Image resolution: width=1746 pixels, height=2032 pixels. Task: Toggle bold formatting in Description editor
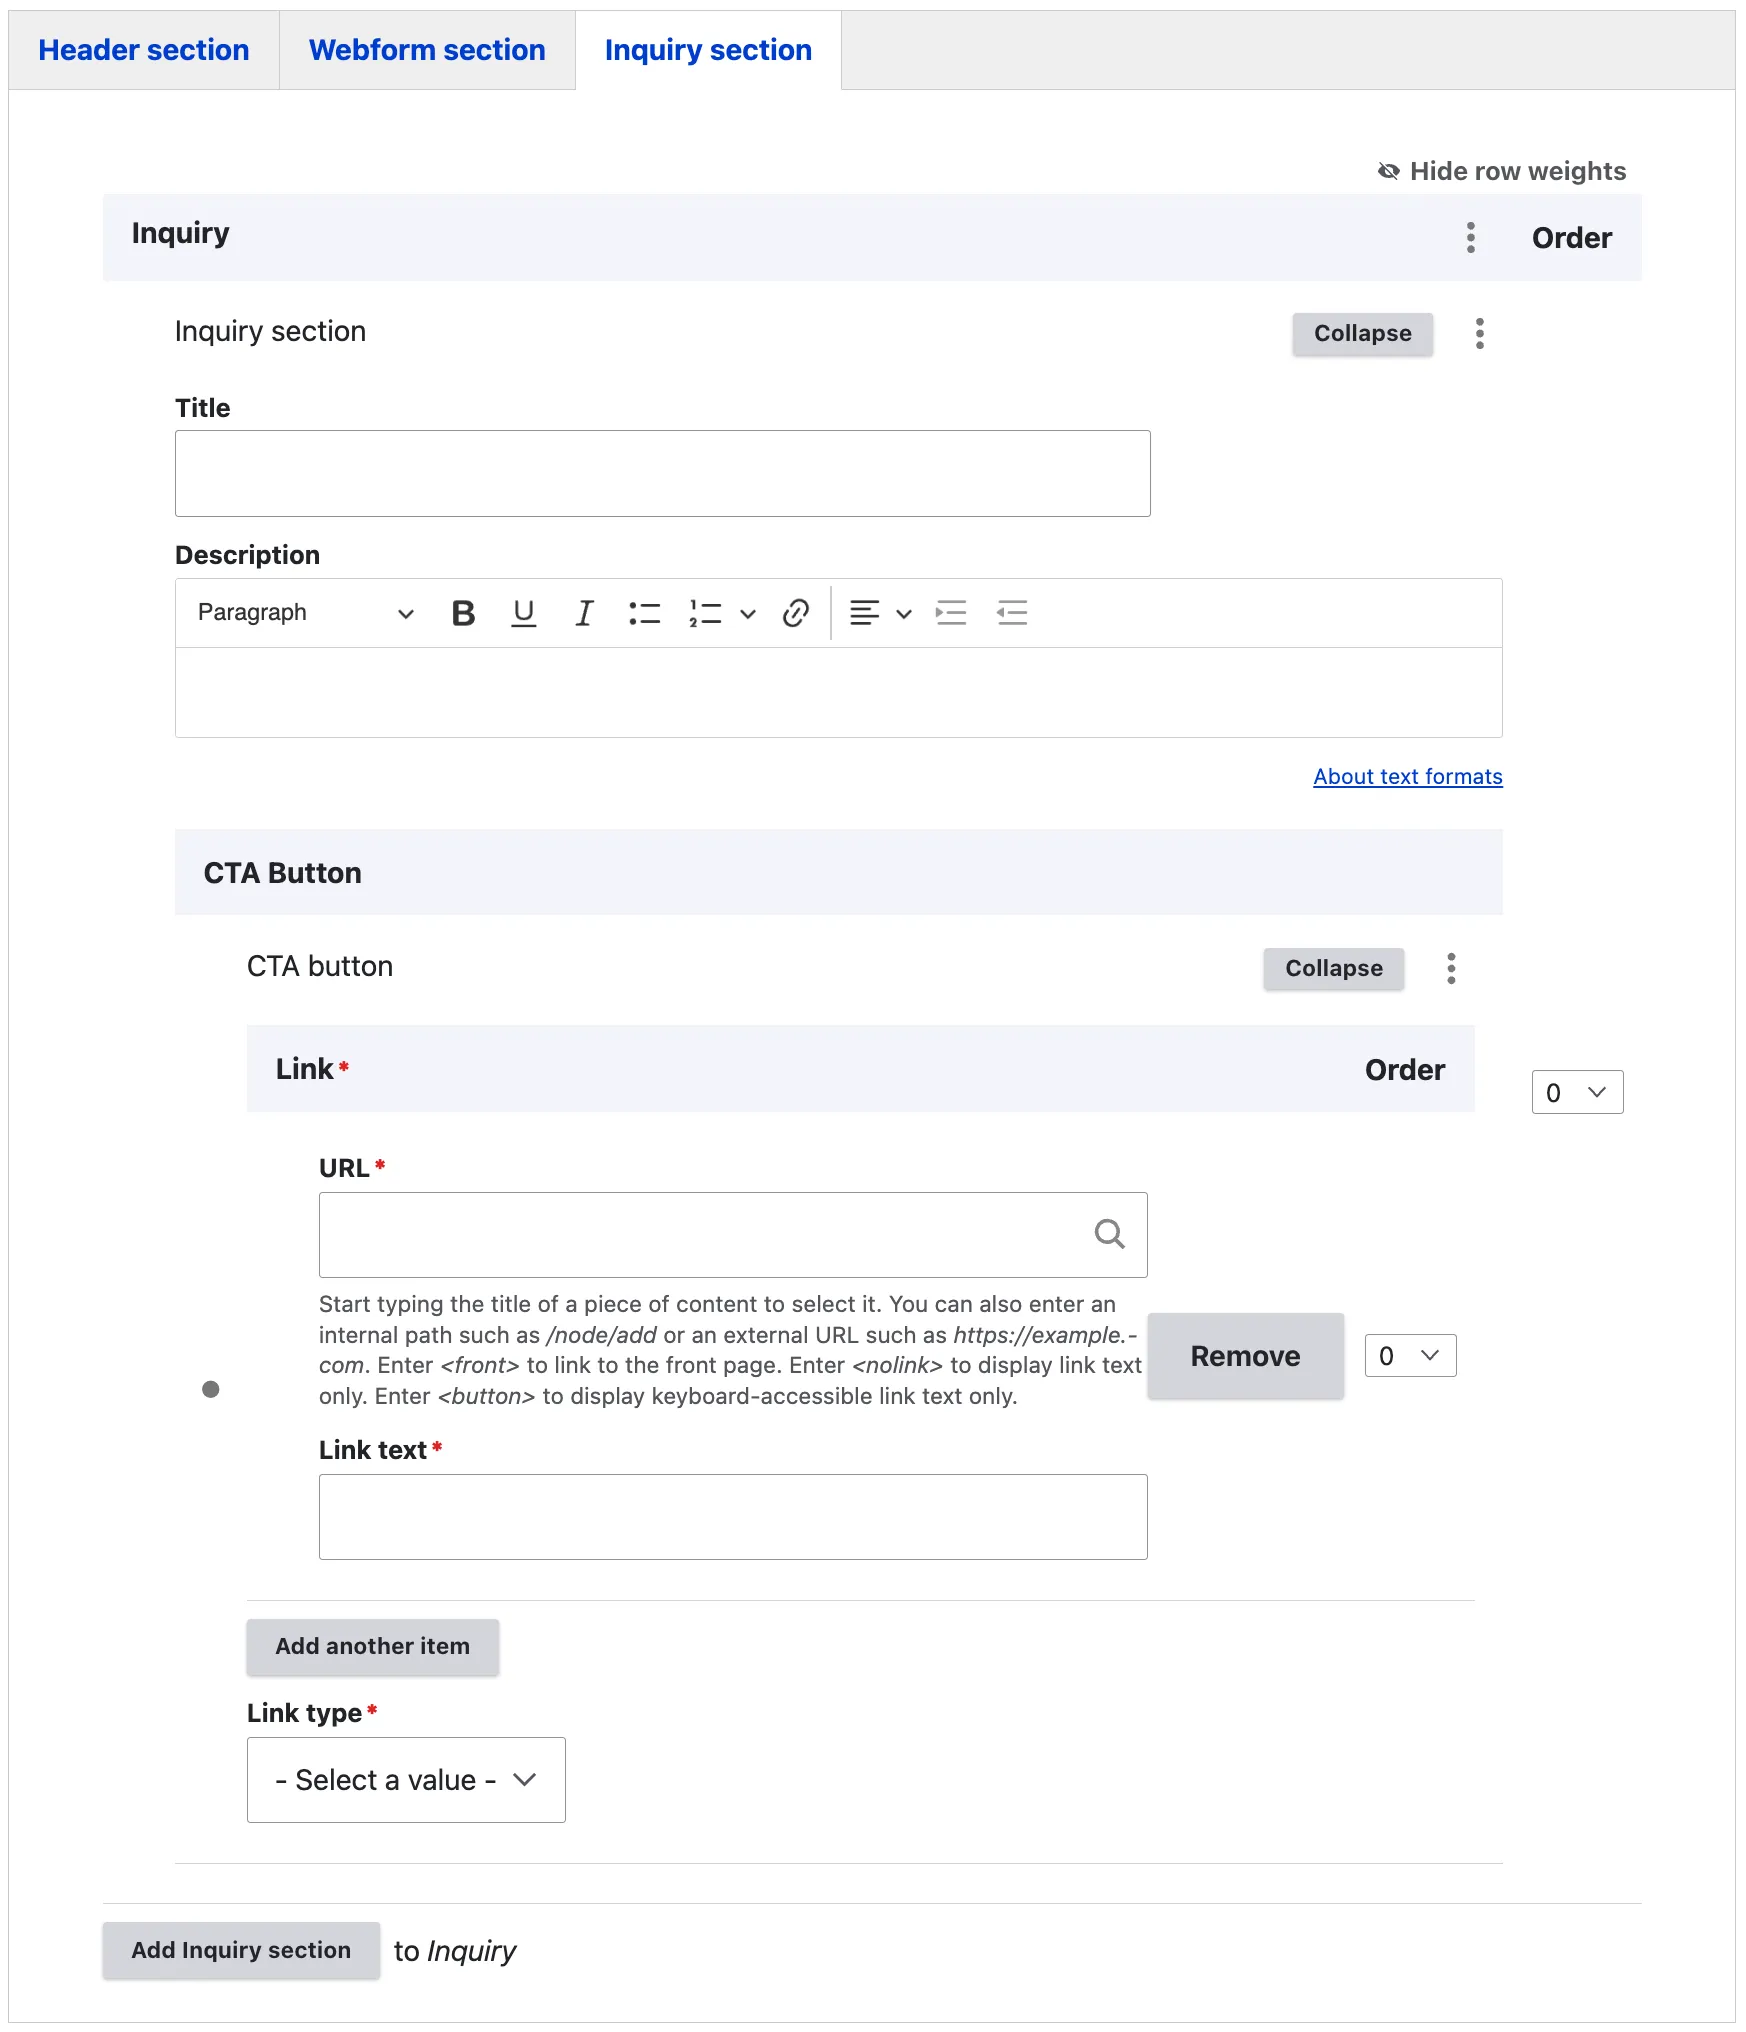point(463,613)
